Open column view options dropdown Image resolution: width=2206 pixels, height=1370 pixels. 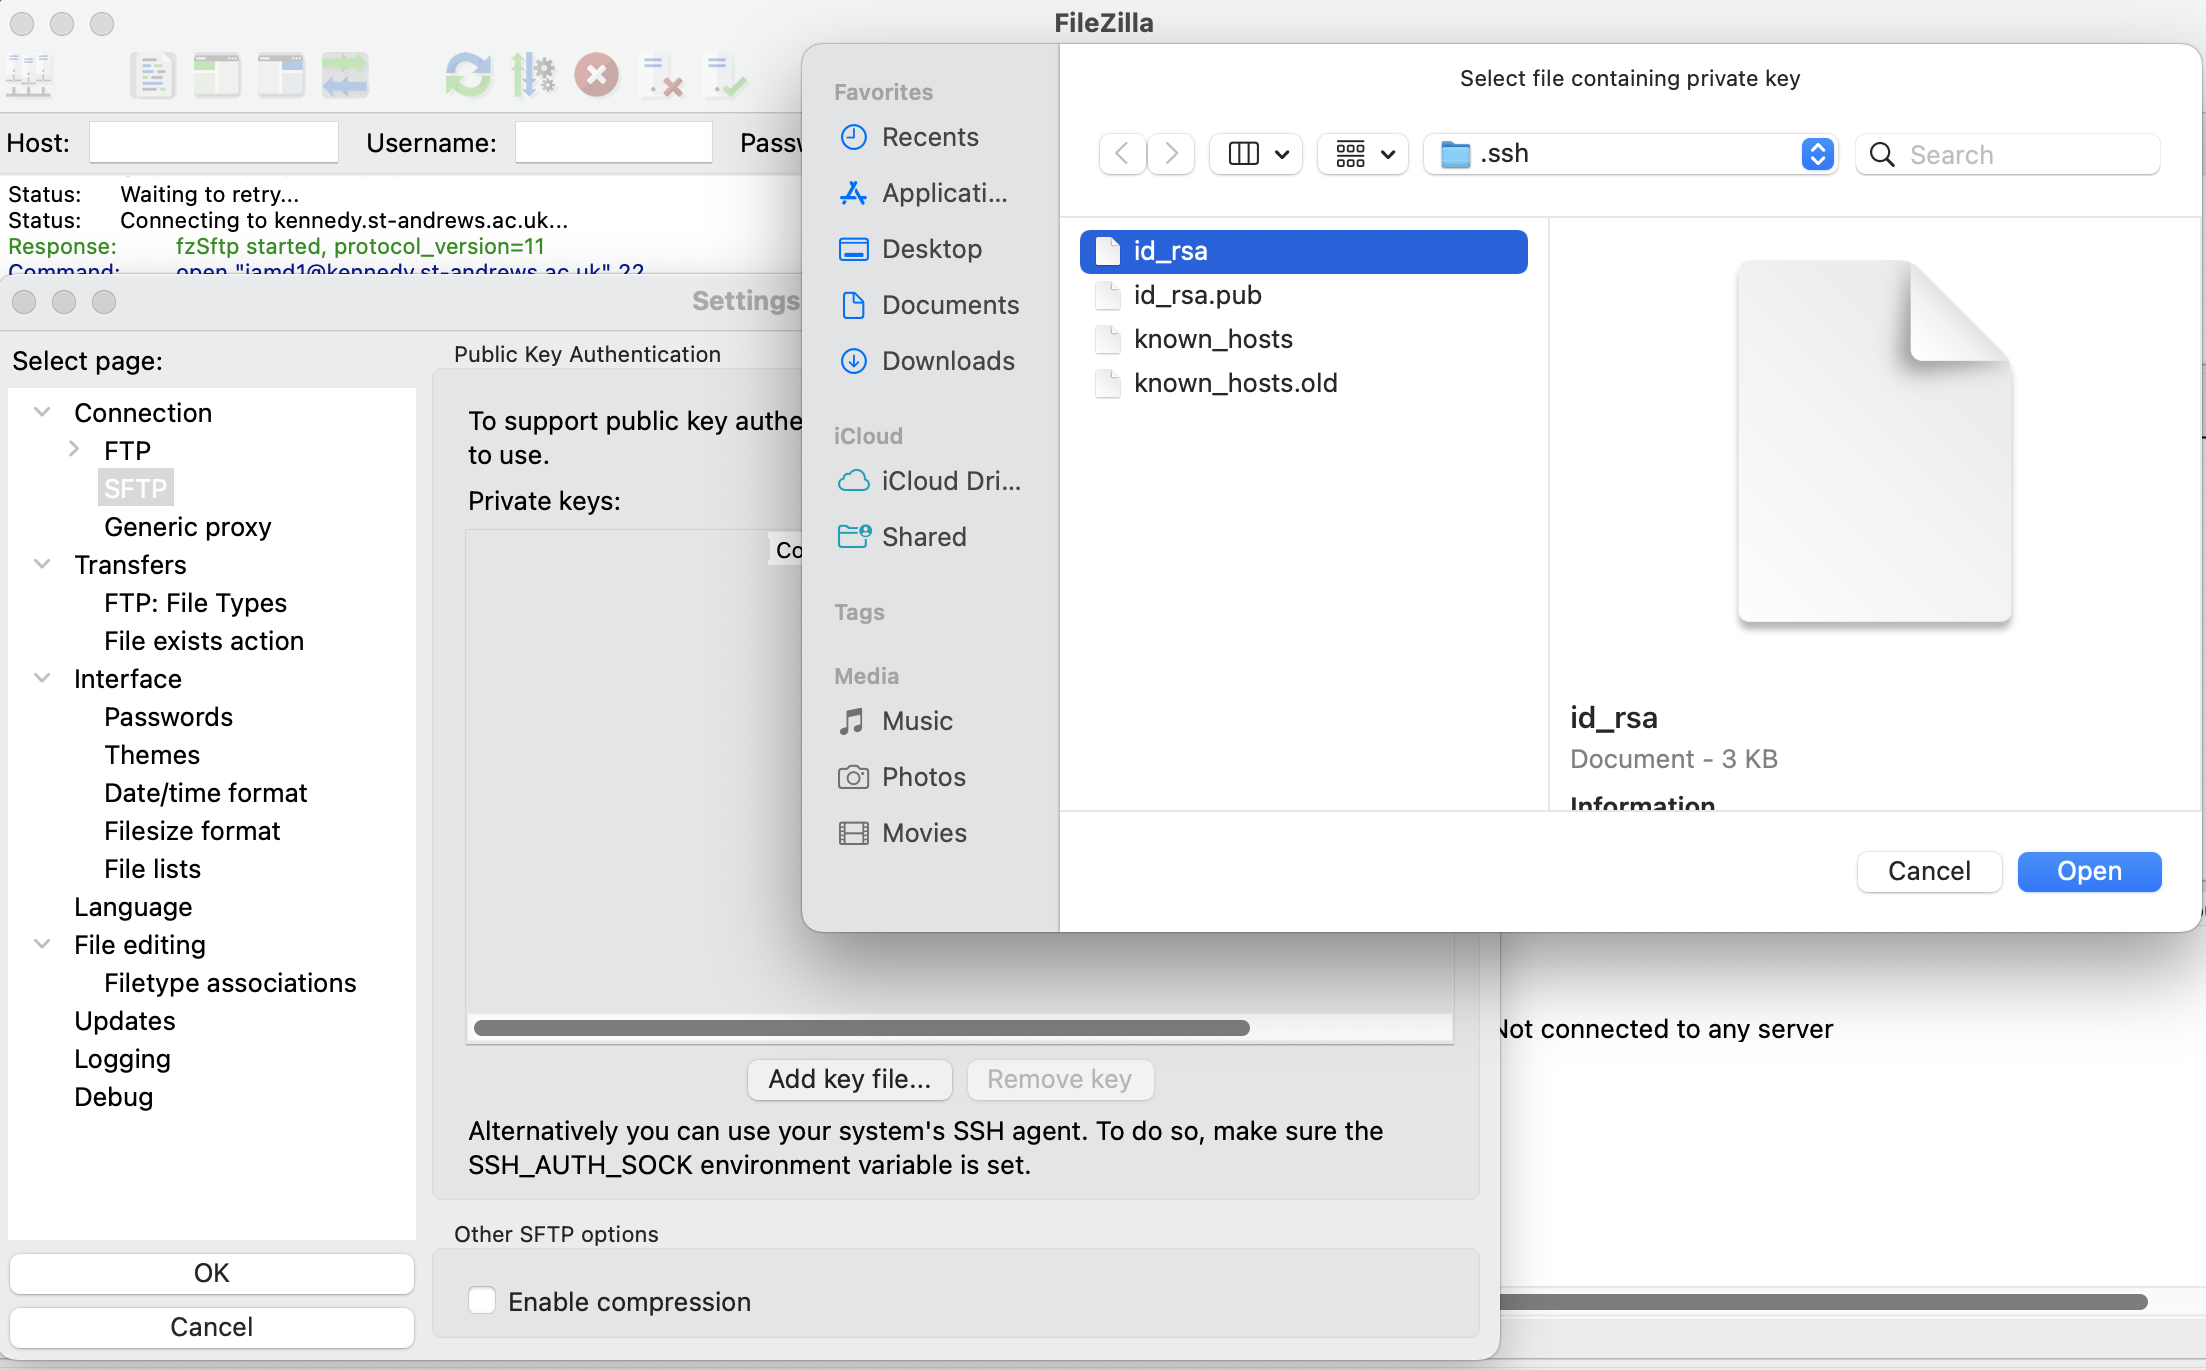(x=1256, y=154)
